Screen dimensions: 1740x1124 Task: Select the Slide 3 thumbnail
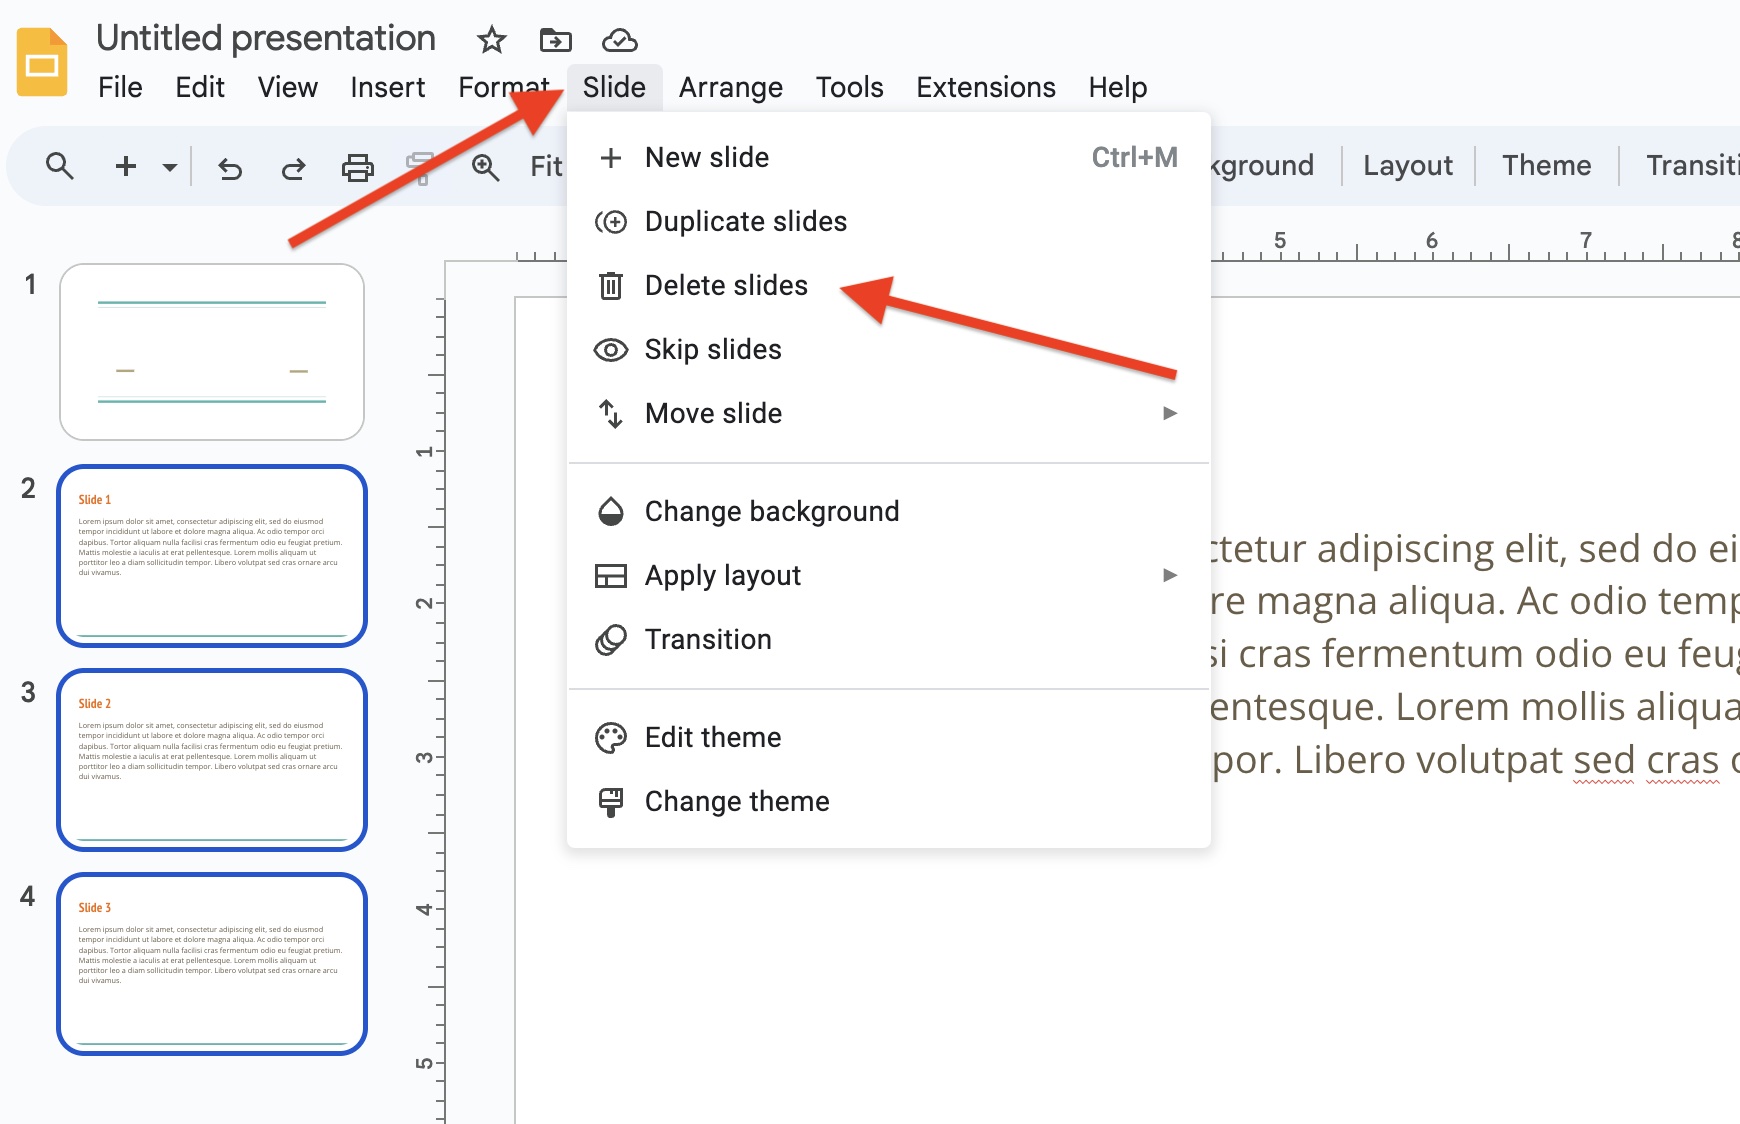tap(212, 961)
